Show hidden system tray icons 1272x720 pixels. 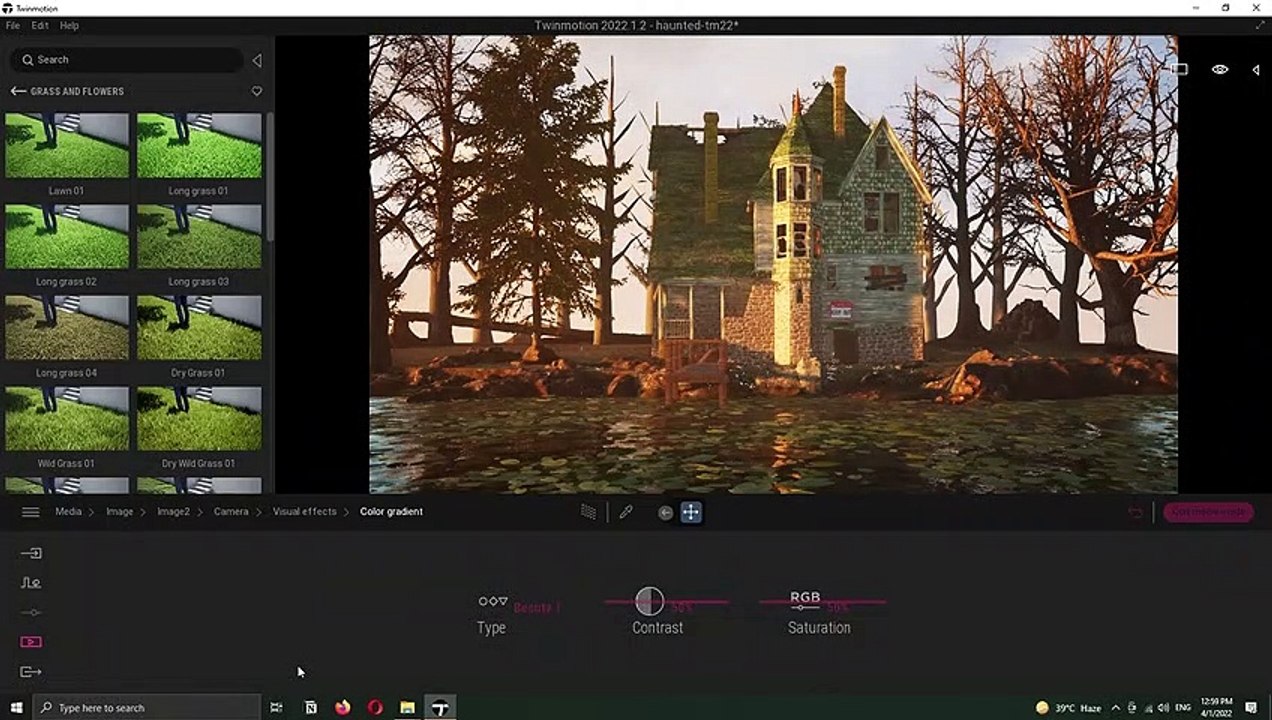pos(1116,708)
